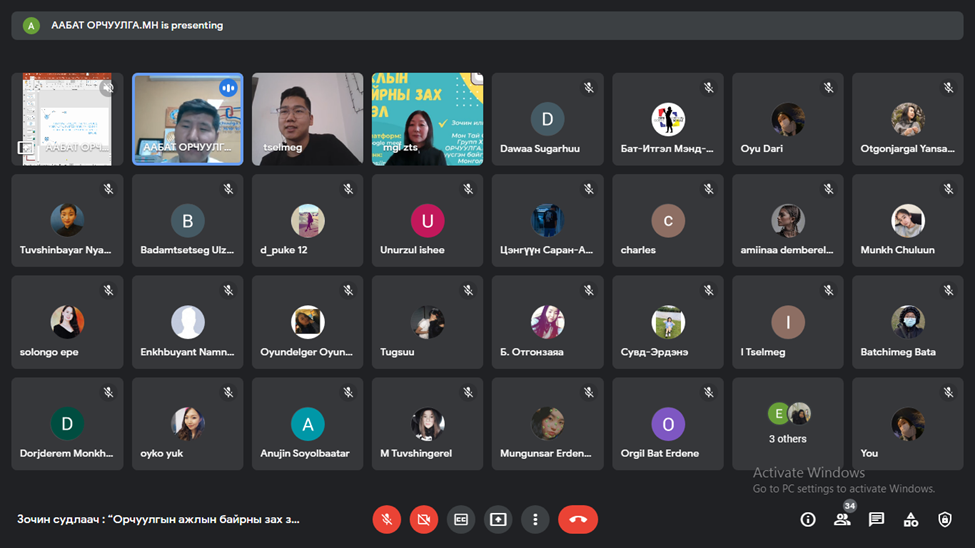The height and width of the screenshot is (548, 975).
Task: Click I Tselmeg's brown I avatar
Action: tap(788, 322)
